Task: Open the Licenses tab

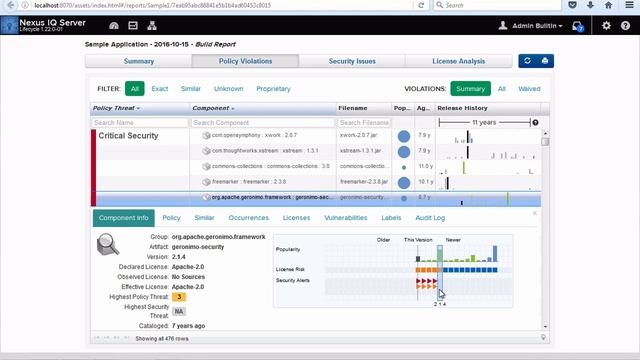Action: [x=296, y=218]
